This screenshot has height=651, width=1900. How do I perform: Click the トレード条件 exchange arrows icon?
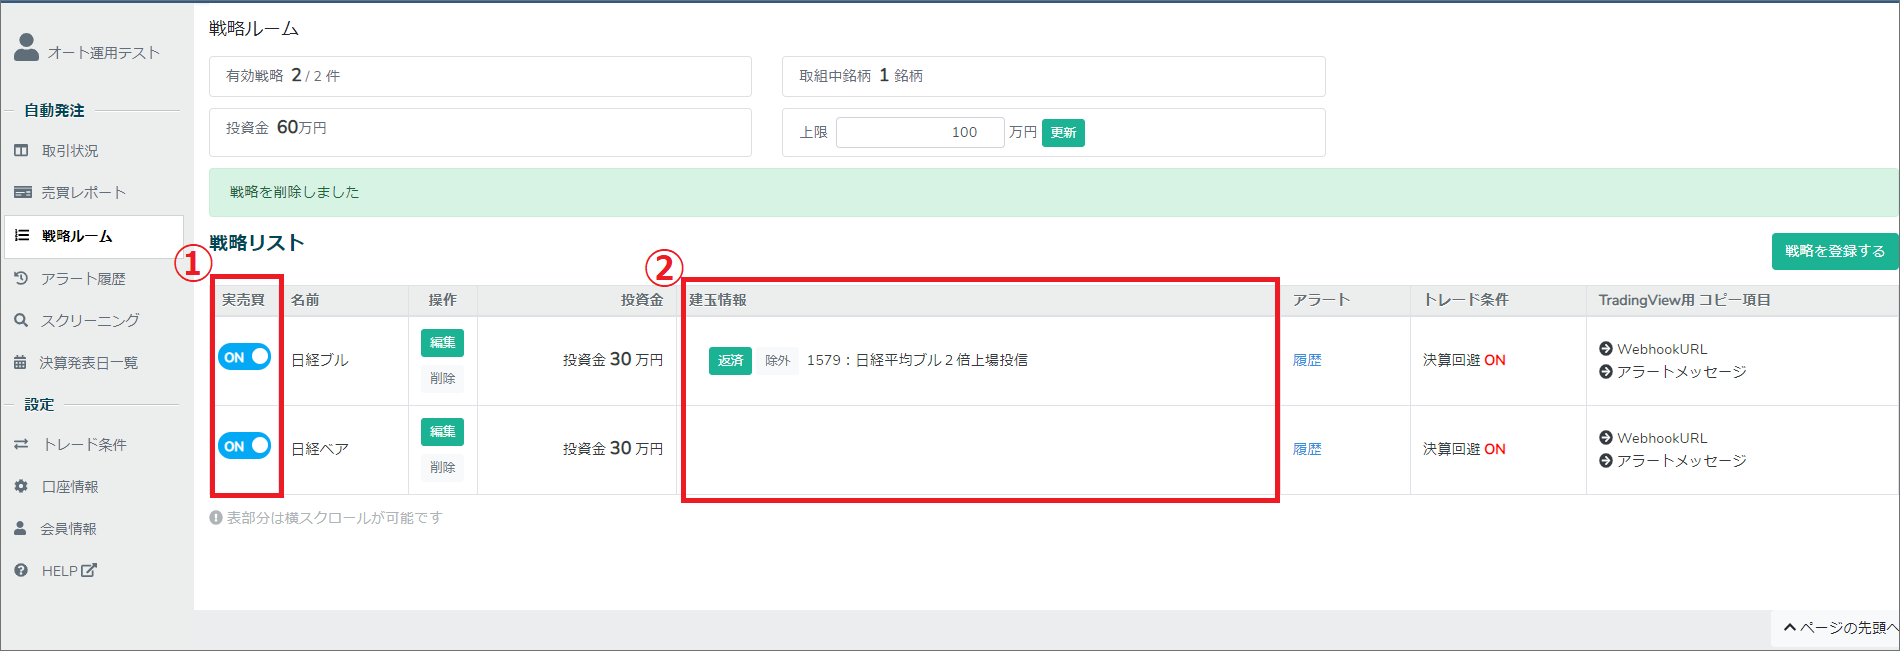pyautogui.click(x=21, y=444)
